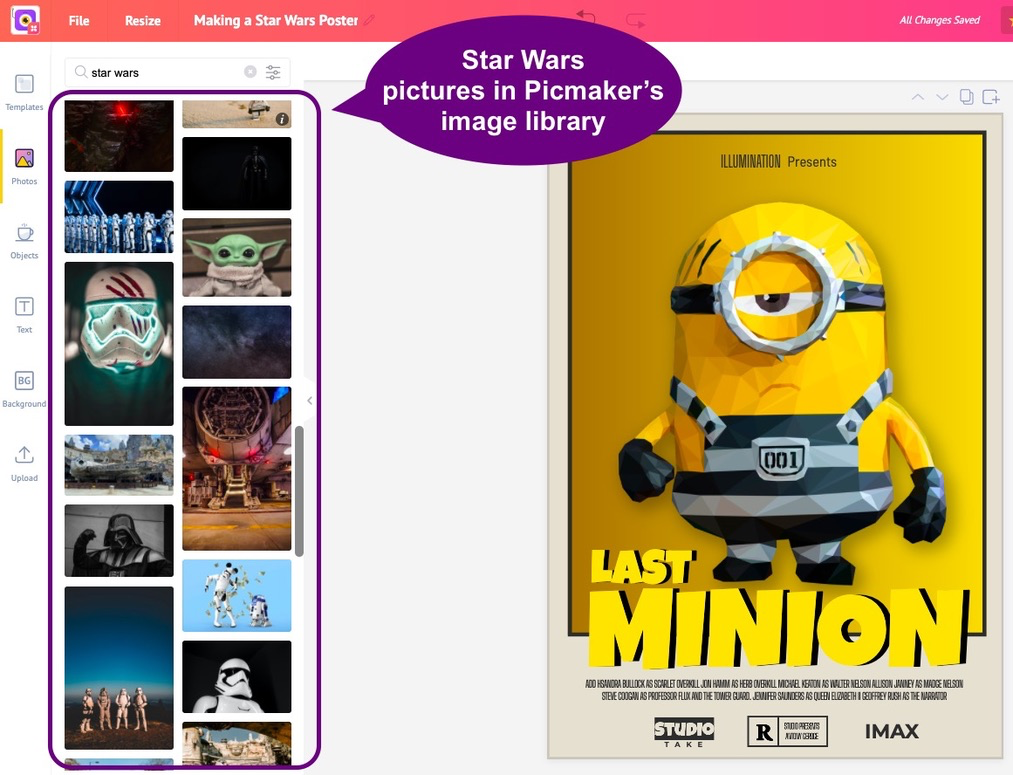Select the neon scratched stormtrooper helmet photo

click(119, 344)
